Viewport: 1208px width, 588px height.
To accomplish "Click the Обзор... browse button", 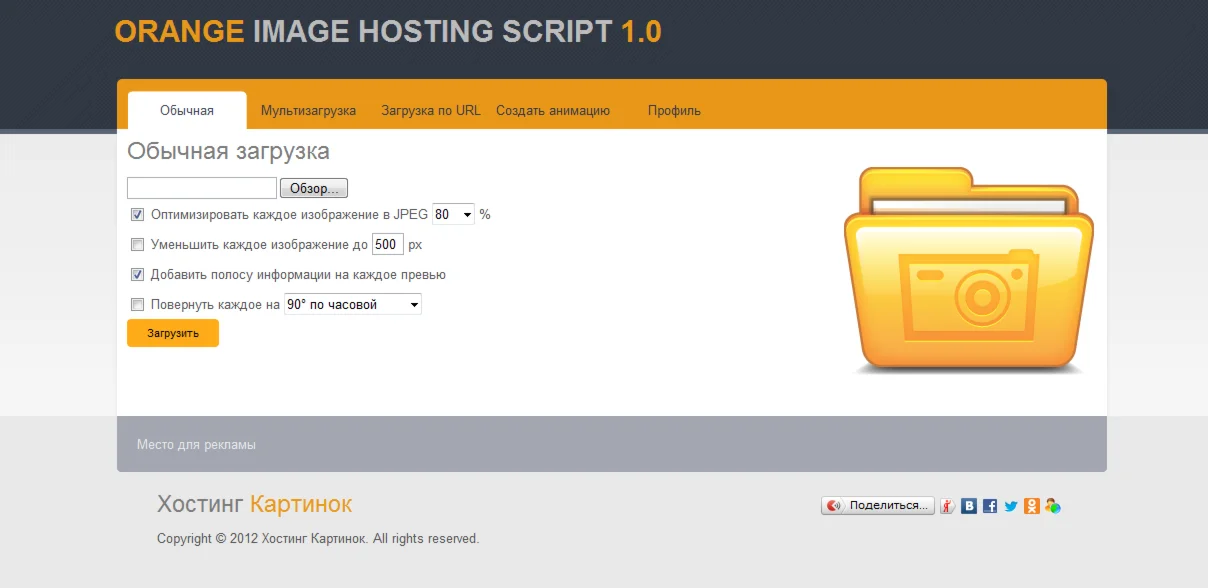I will 314,188.
